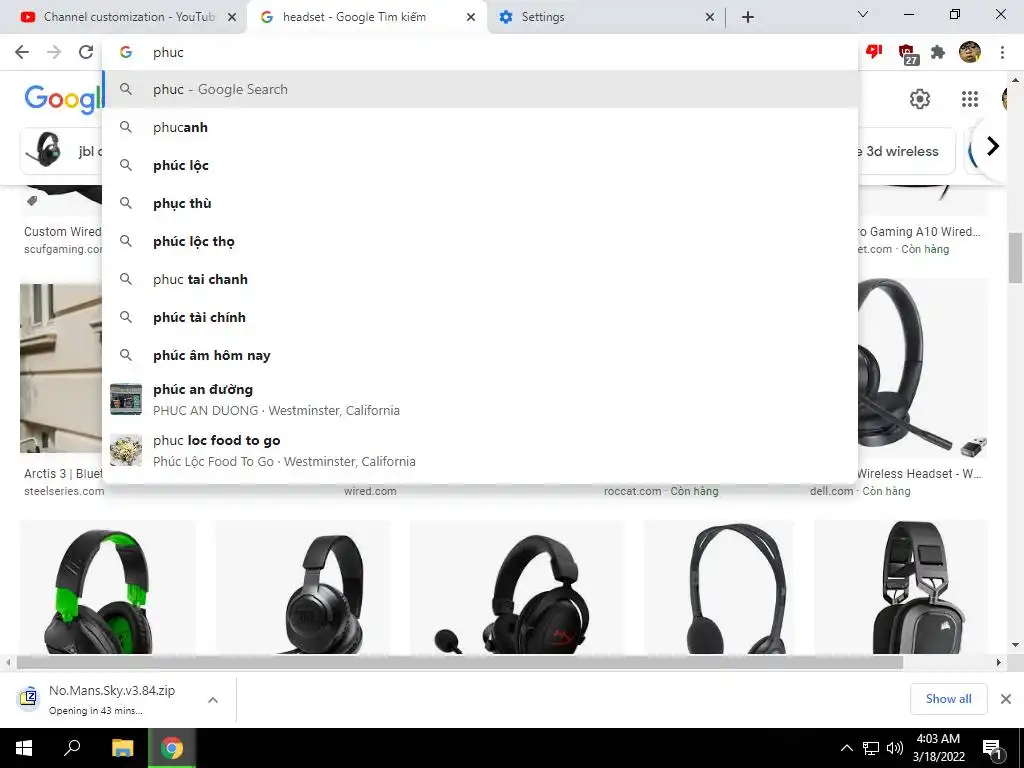The height and width of the screenshot is (768, 1024).
Task: Click the red extension with badge 27
Action: click(907, 54)
